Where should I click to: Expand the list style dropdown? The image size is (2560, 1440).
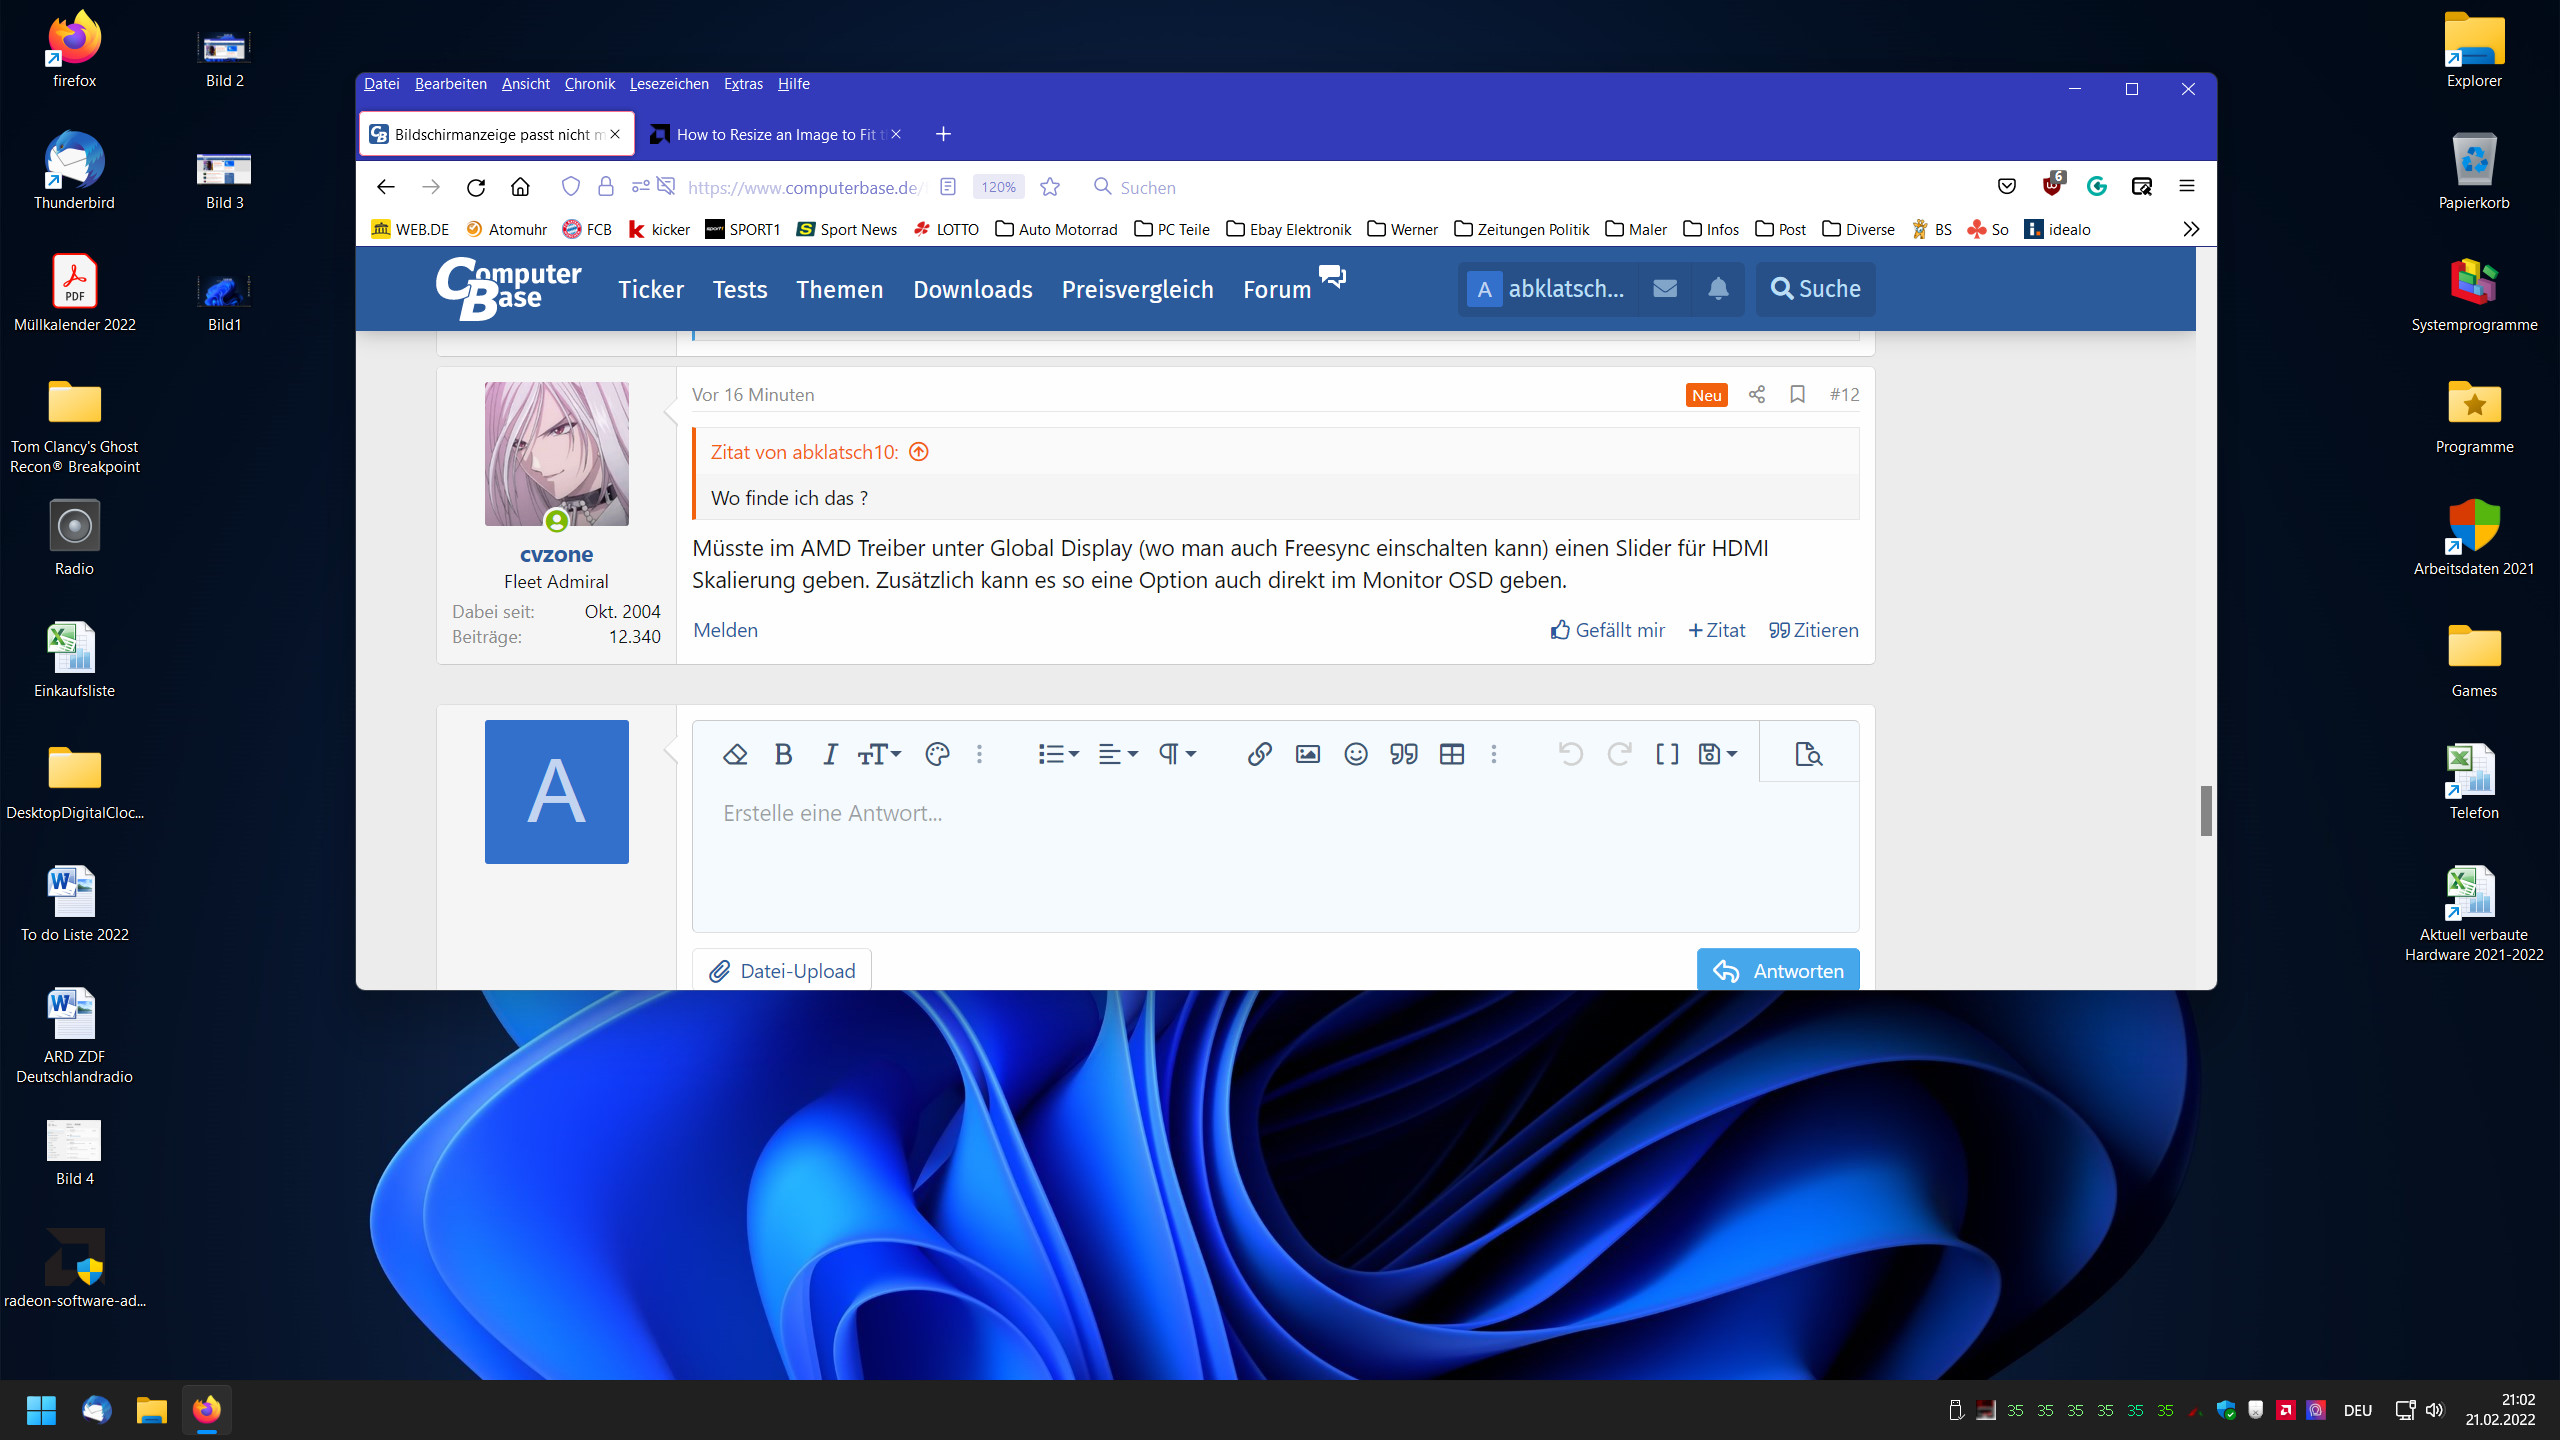(1058, 754)
